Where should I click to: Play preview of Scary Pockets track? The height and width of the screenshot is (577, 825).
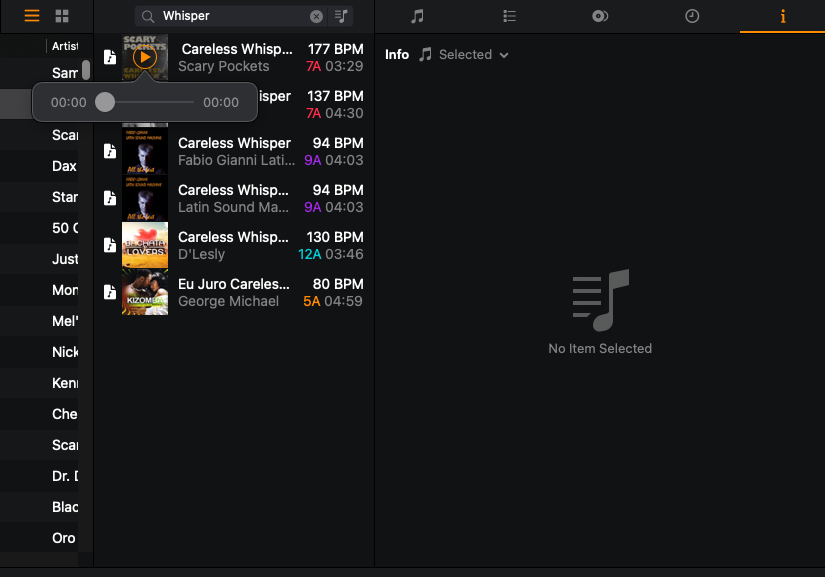pyautogui.click(x=145, y=57)
